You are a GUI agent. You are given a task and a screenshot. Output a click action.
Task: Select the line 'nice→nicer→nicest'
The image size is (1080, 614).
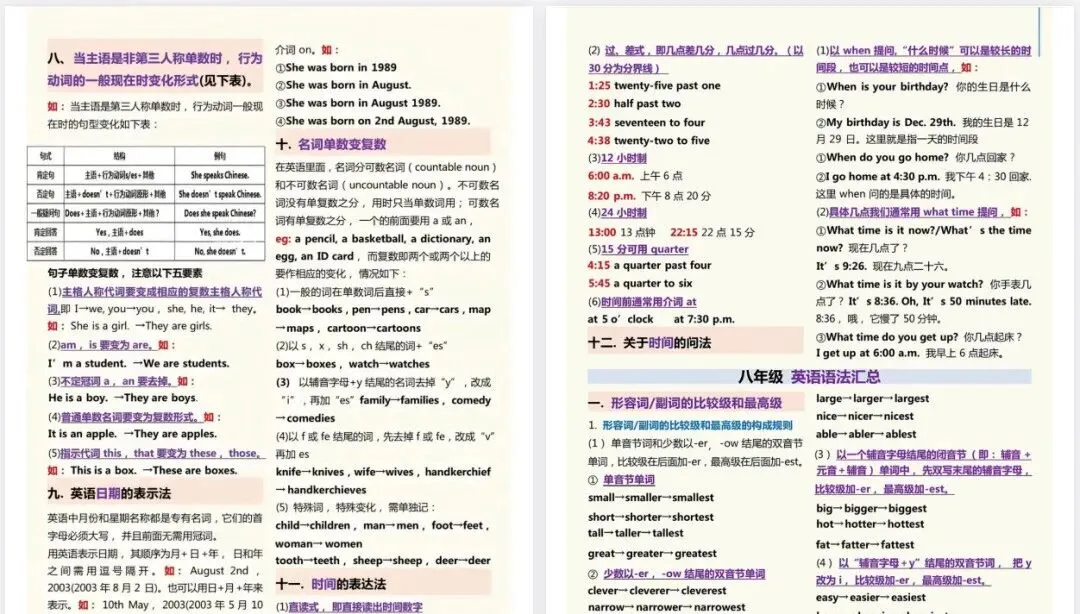pos(864,416)
